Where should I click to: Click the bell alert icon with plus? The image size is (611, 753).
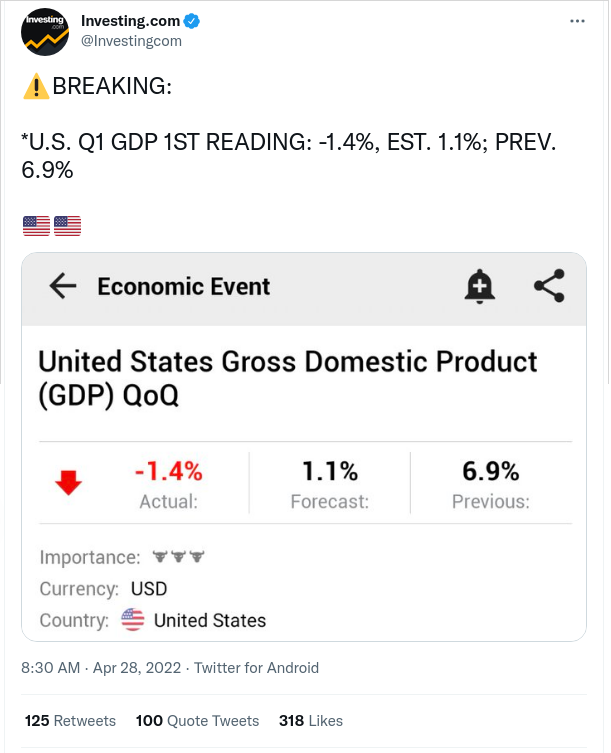point(479,287)
